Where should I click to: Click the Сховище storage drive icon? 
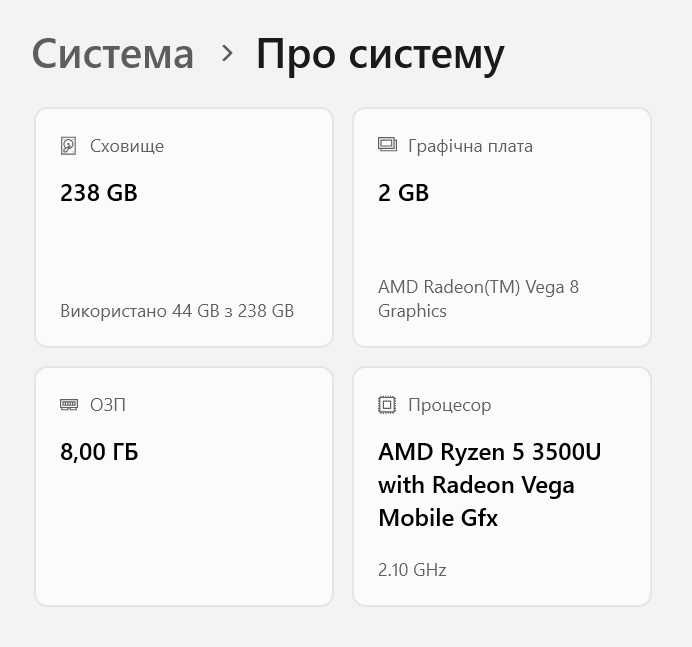68,146
